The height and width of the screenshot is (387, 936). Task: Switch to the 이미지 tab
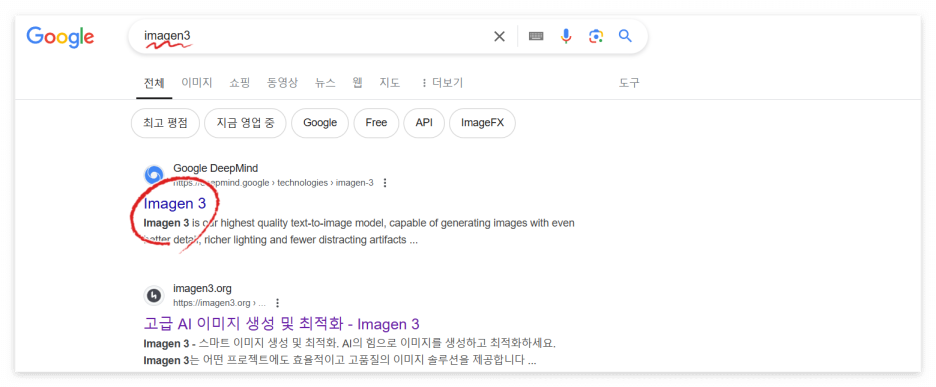[196, 83]
